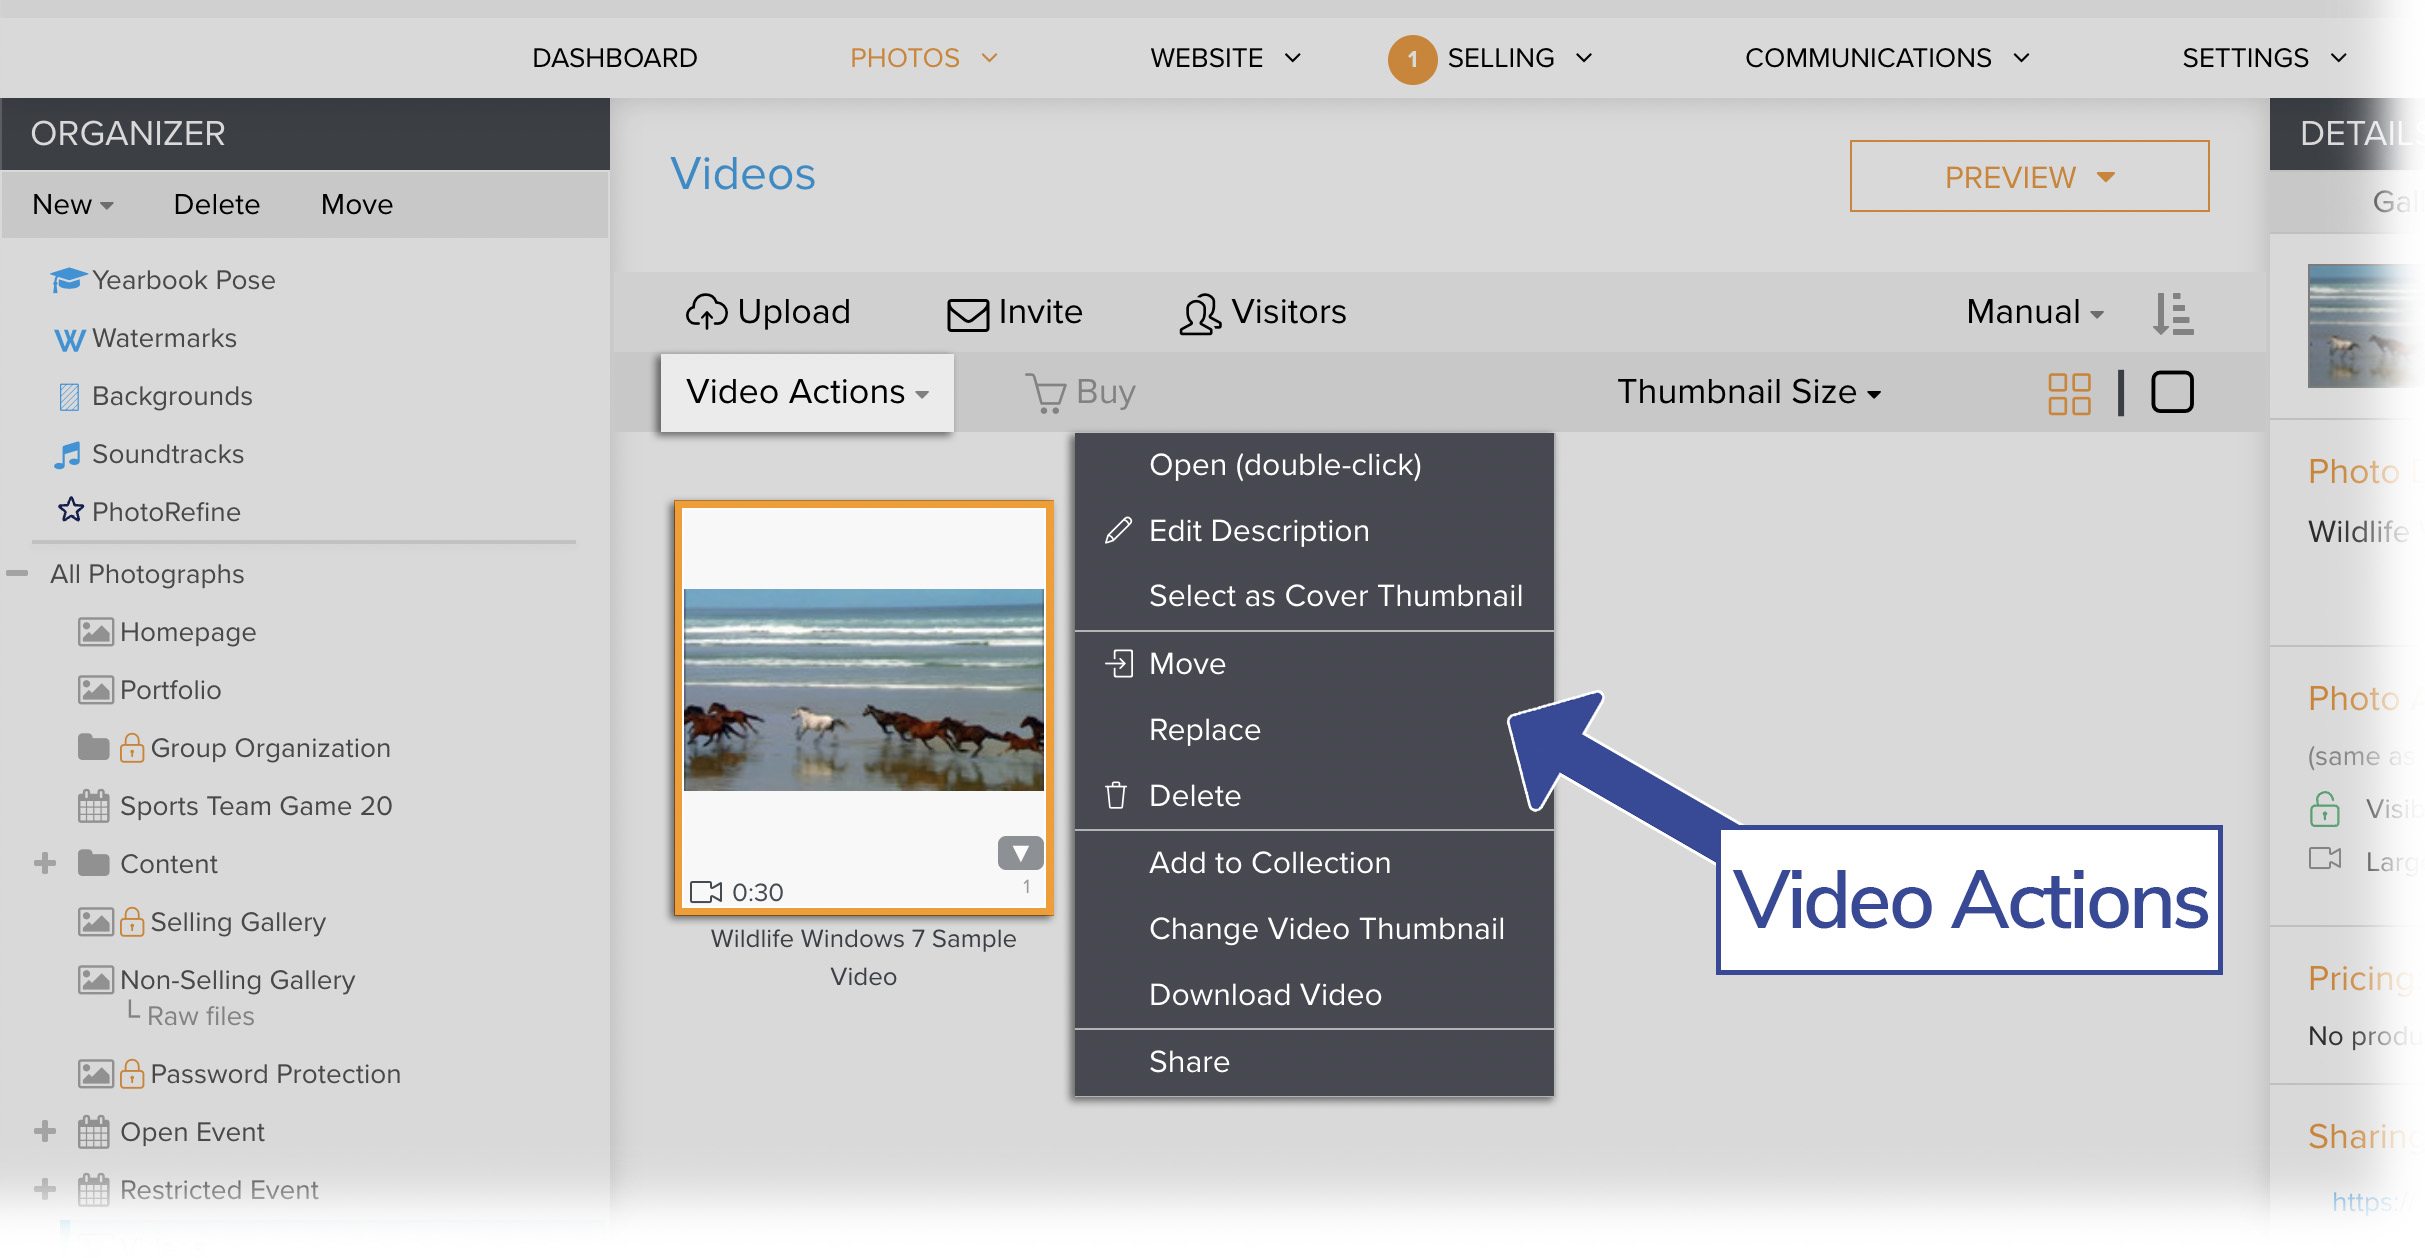This screenshot has height=1258, width=2425.
Task: Click the Invite envelope icon
Action: point(968,314)
